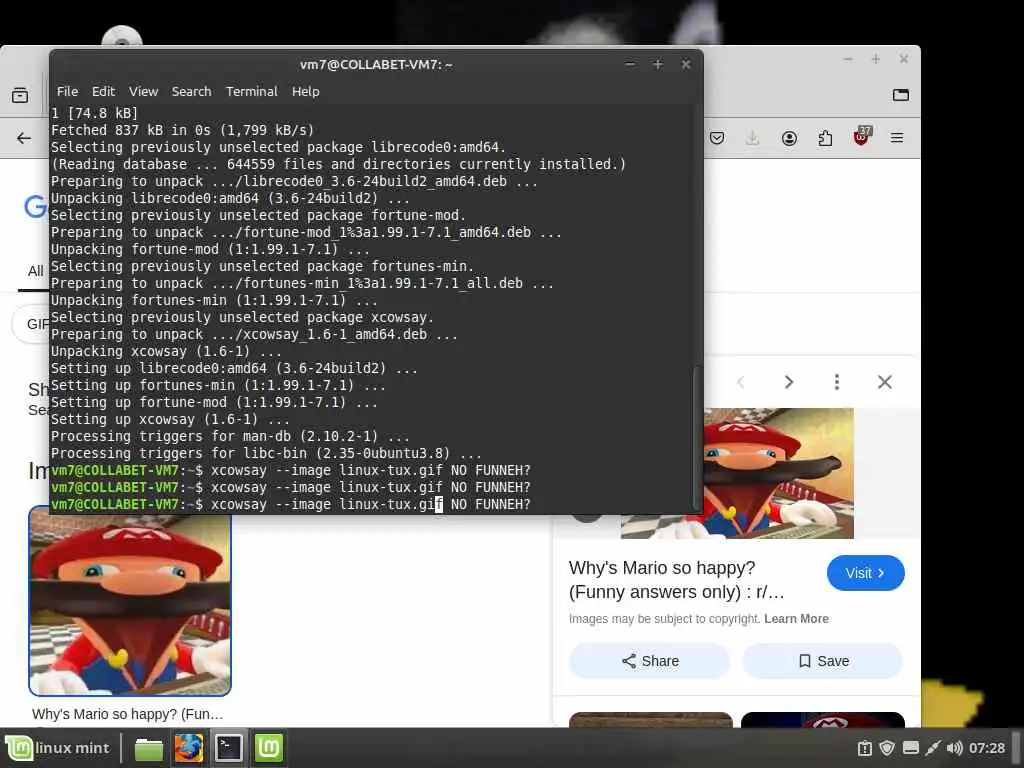Open Firefox recent browsing tabs icon
Screen dimensions: 1024x768
click(20, 95)
